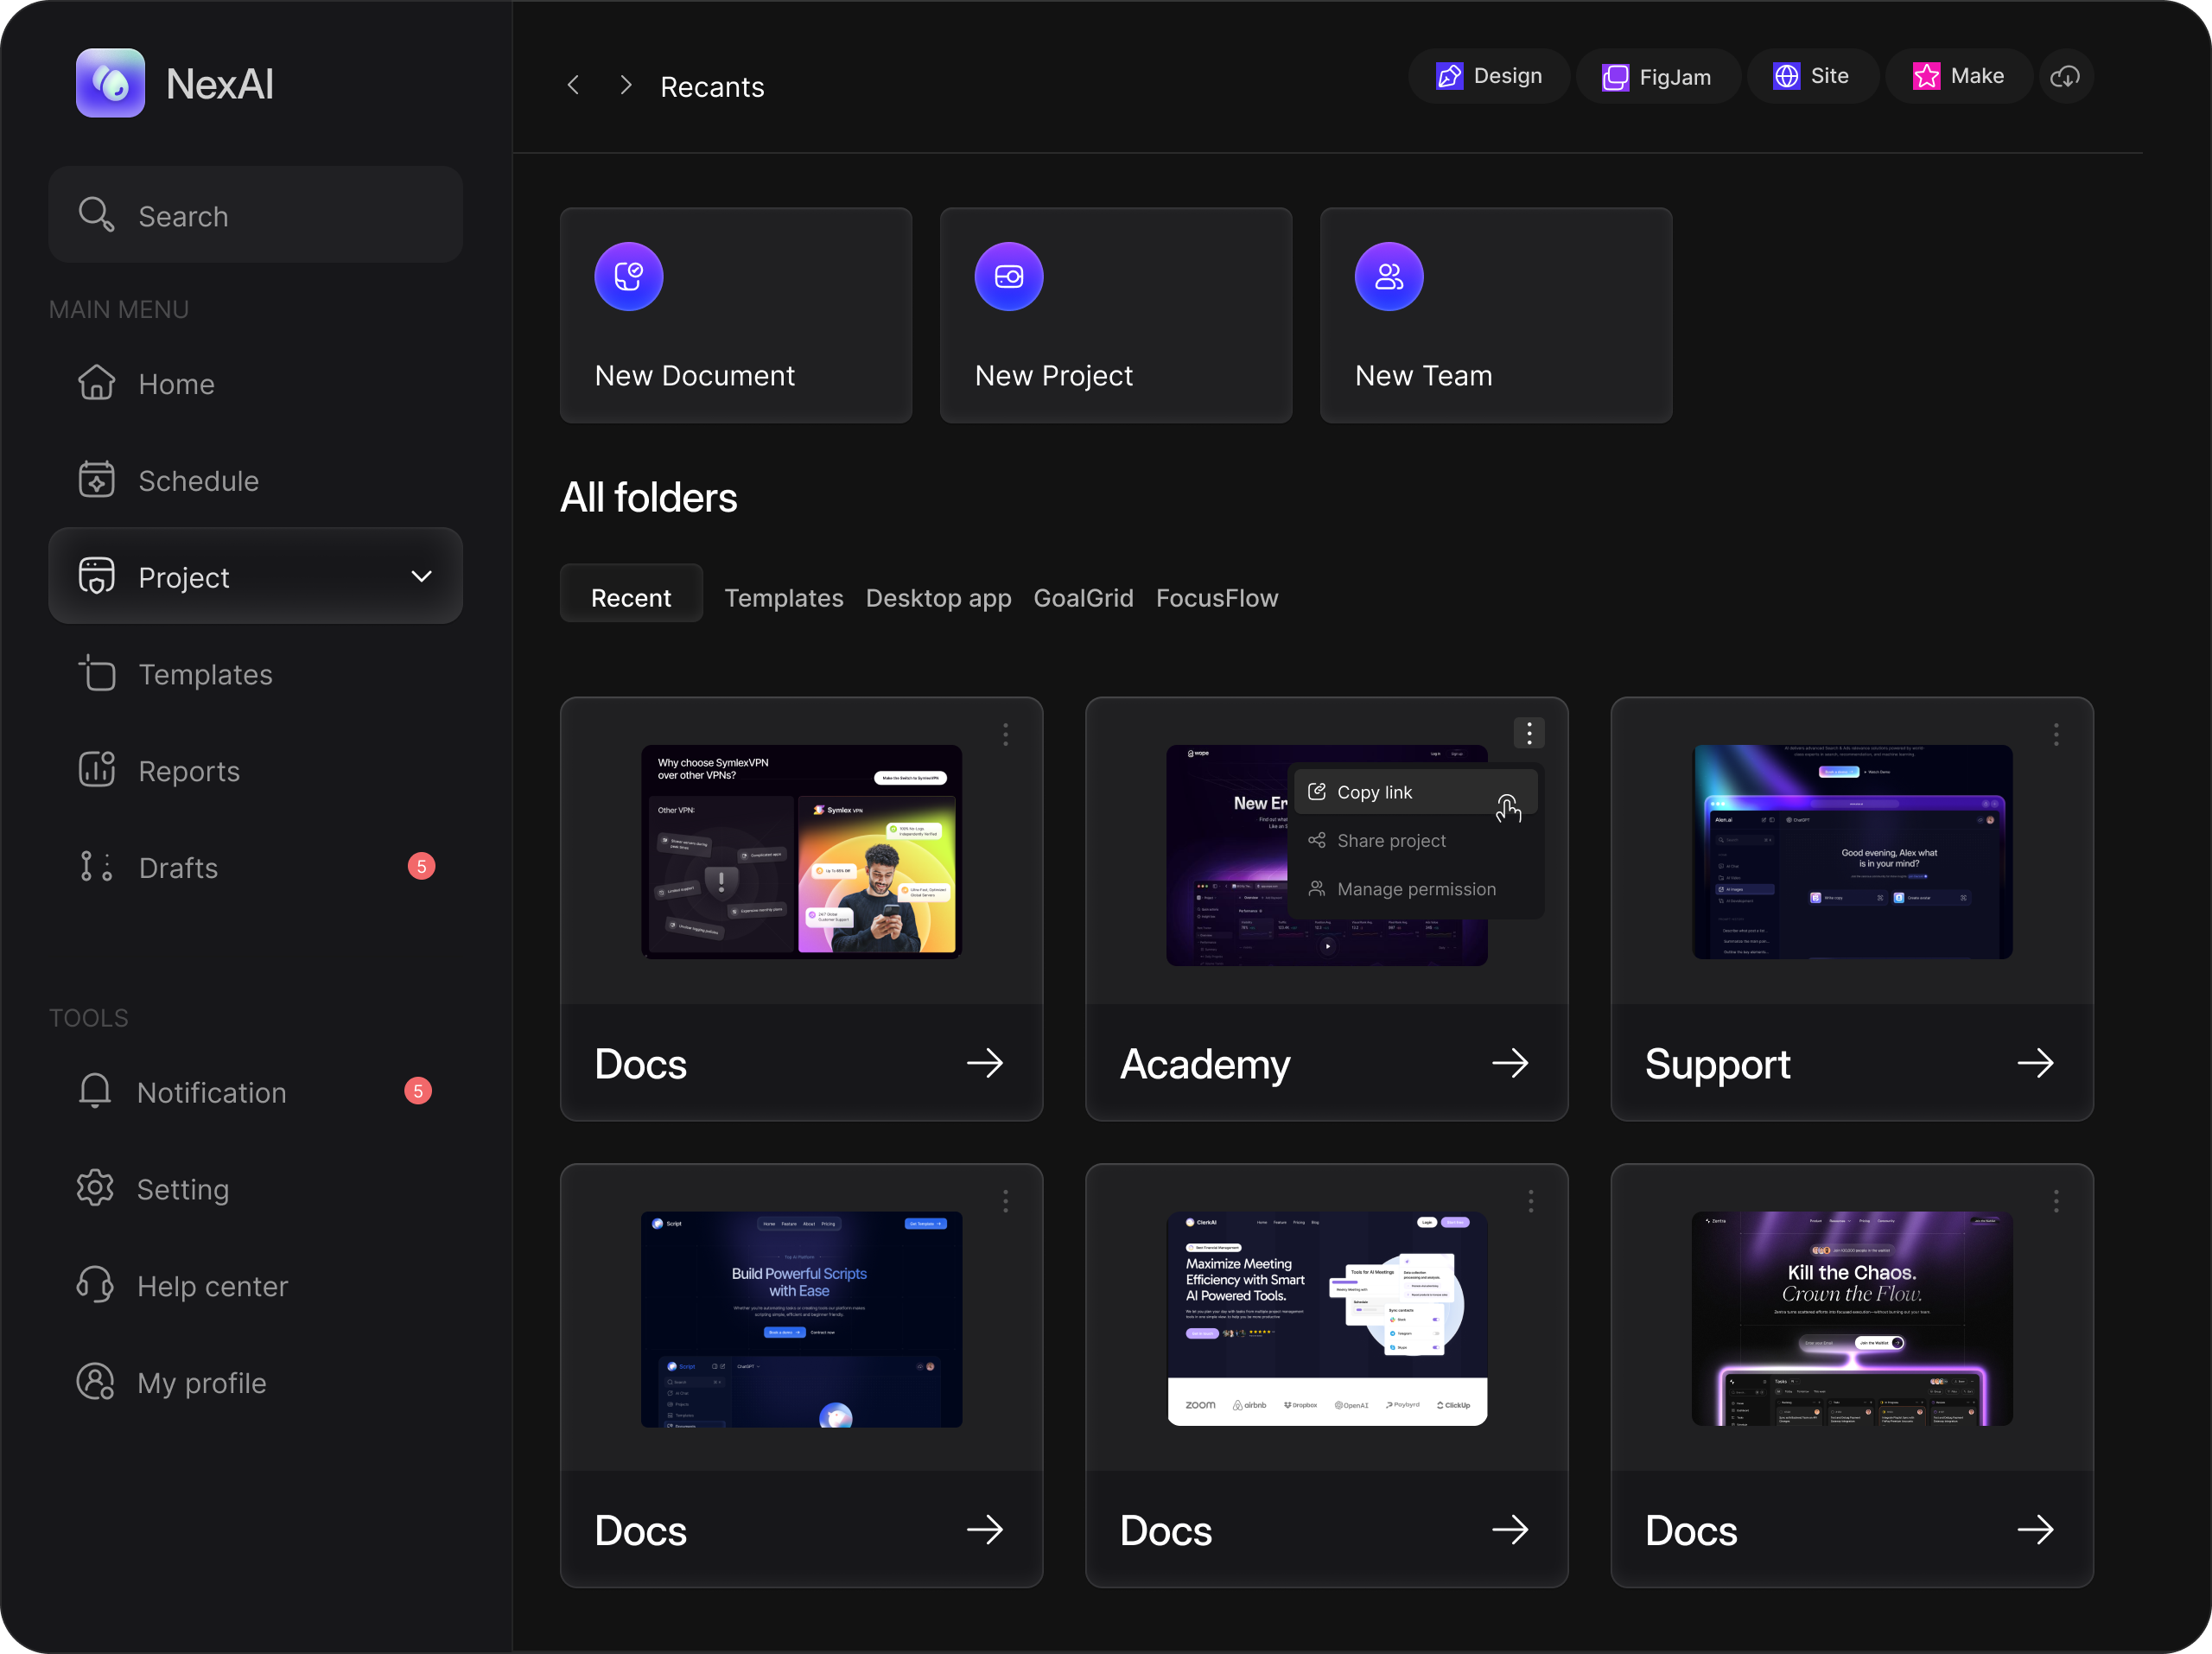This screenshot has height=1654, width=2212.
Task: Click the New Document icon
Action: click(x=628, y=277)
